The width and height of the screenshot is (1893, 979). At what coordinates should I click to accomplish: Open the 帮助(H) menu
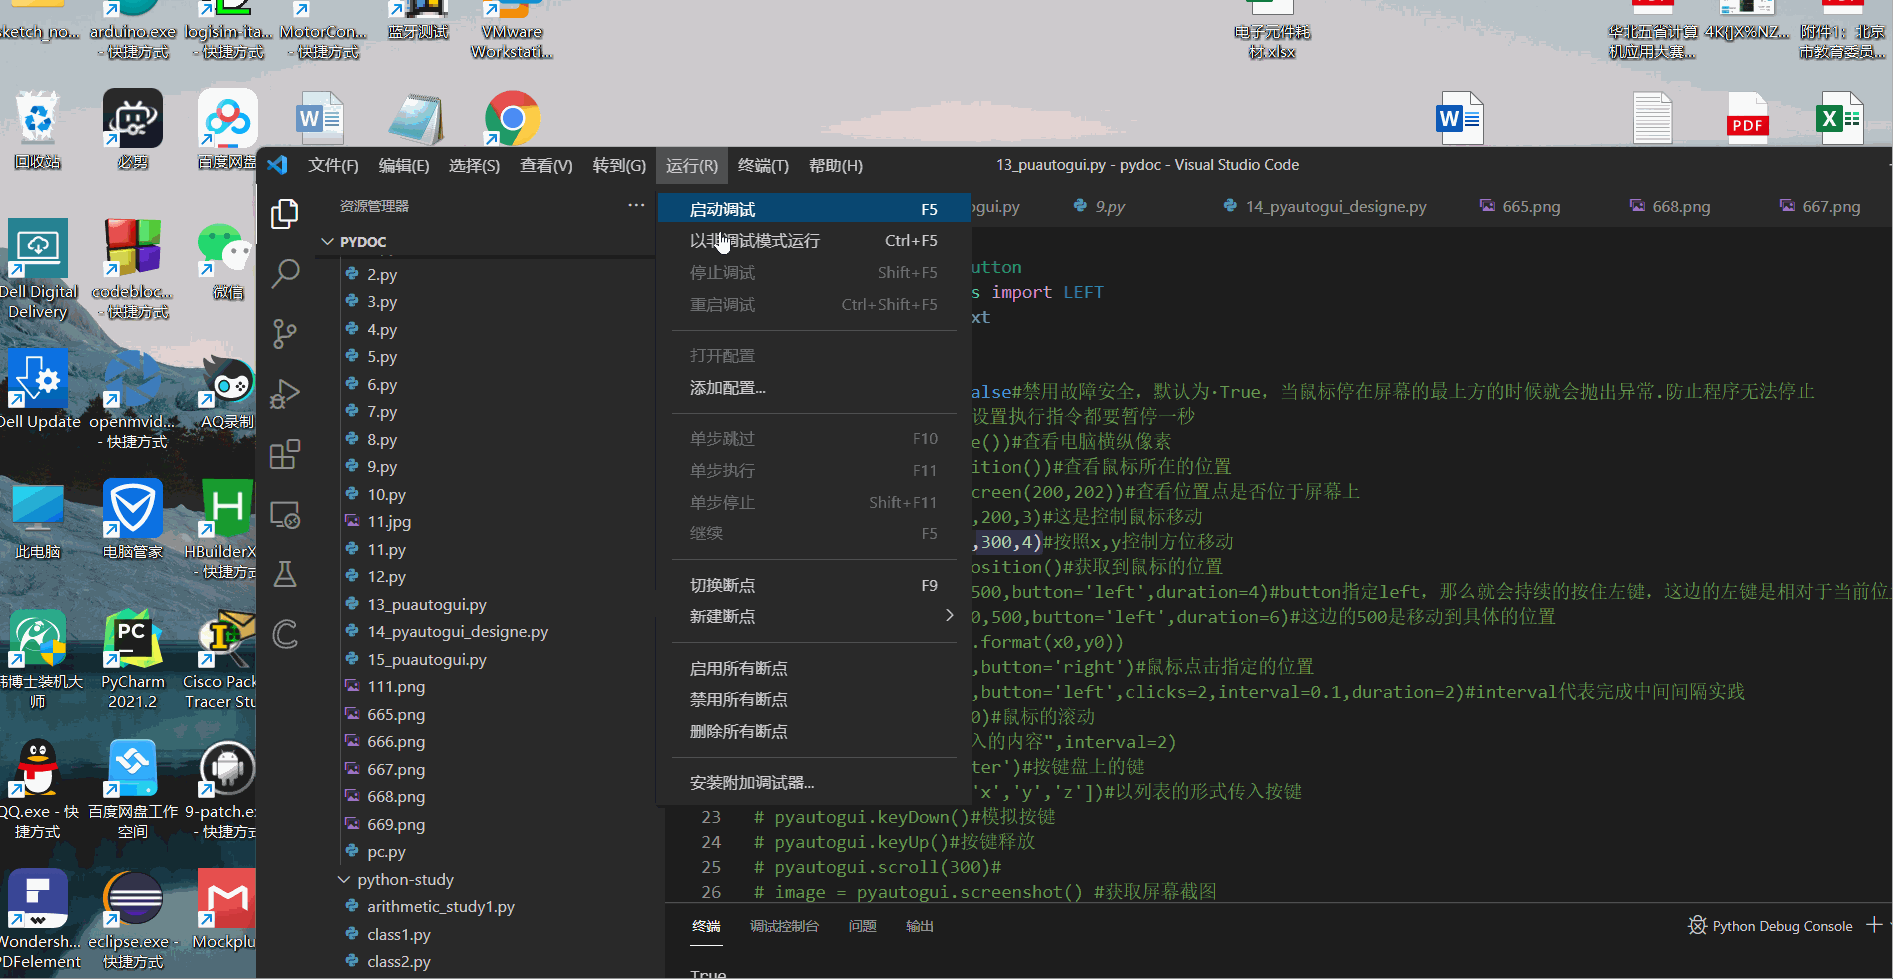(x=835, y=165)
